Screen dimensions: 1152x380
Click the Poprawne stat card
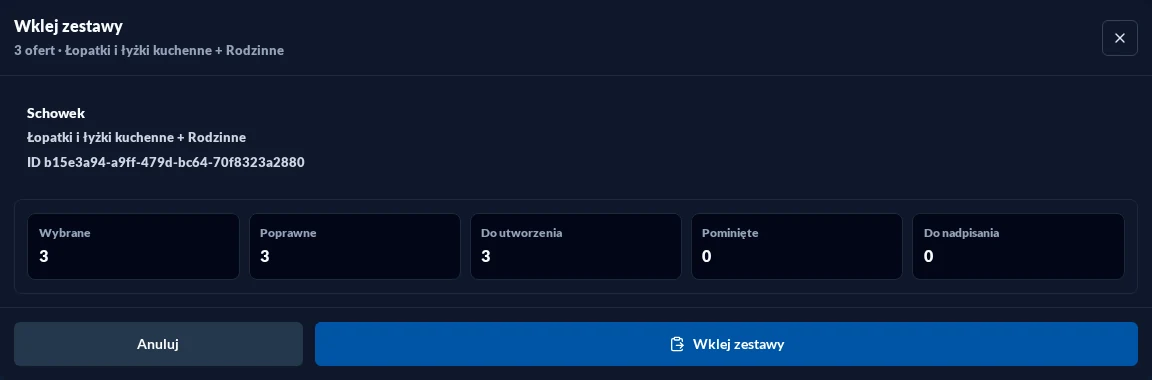click(355, 246)
